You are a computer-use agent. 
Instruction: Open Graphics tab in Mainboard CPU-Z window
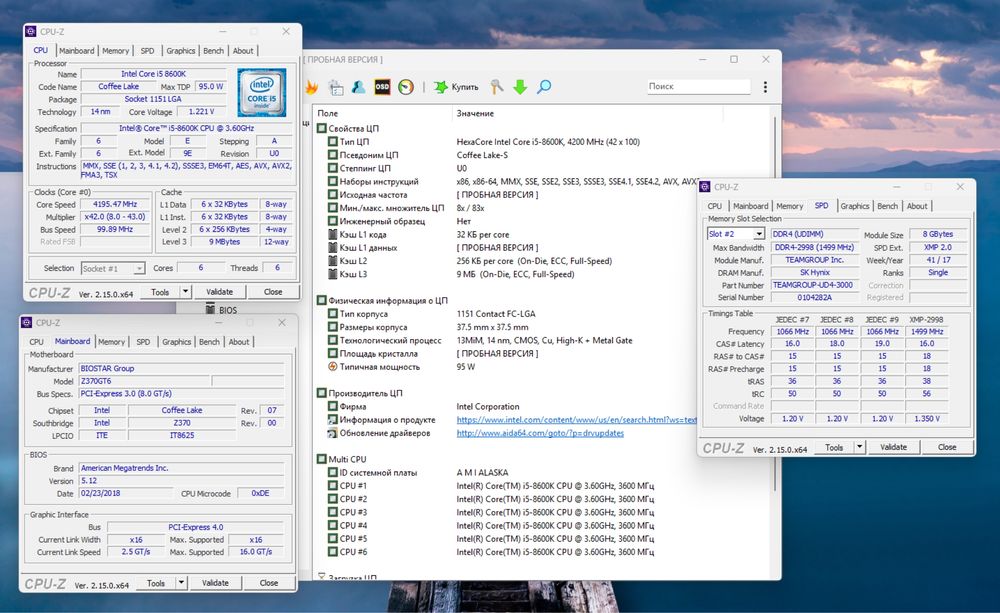pos(176,342)
